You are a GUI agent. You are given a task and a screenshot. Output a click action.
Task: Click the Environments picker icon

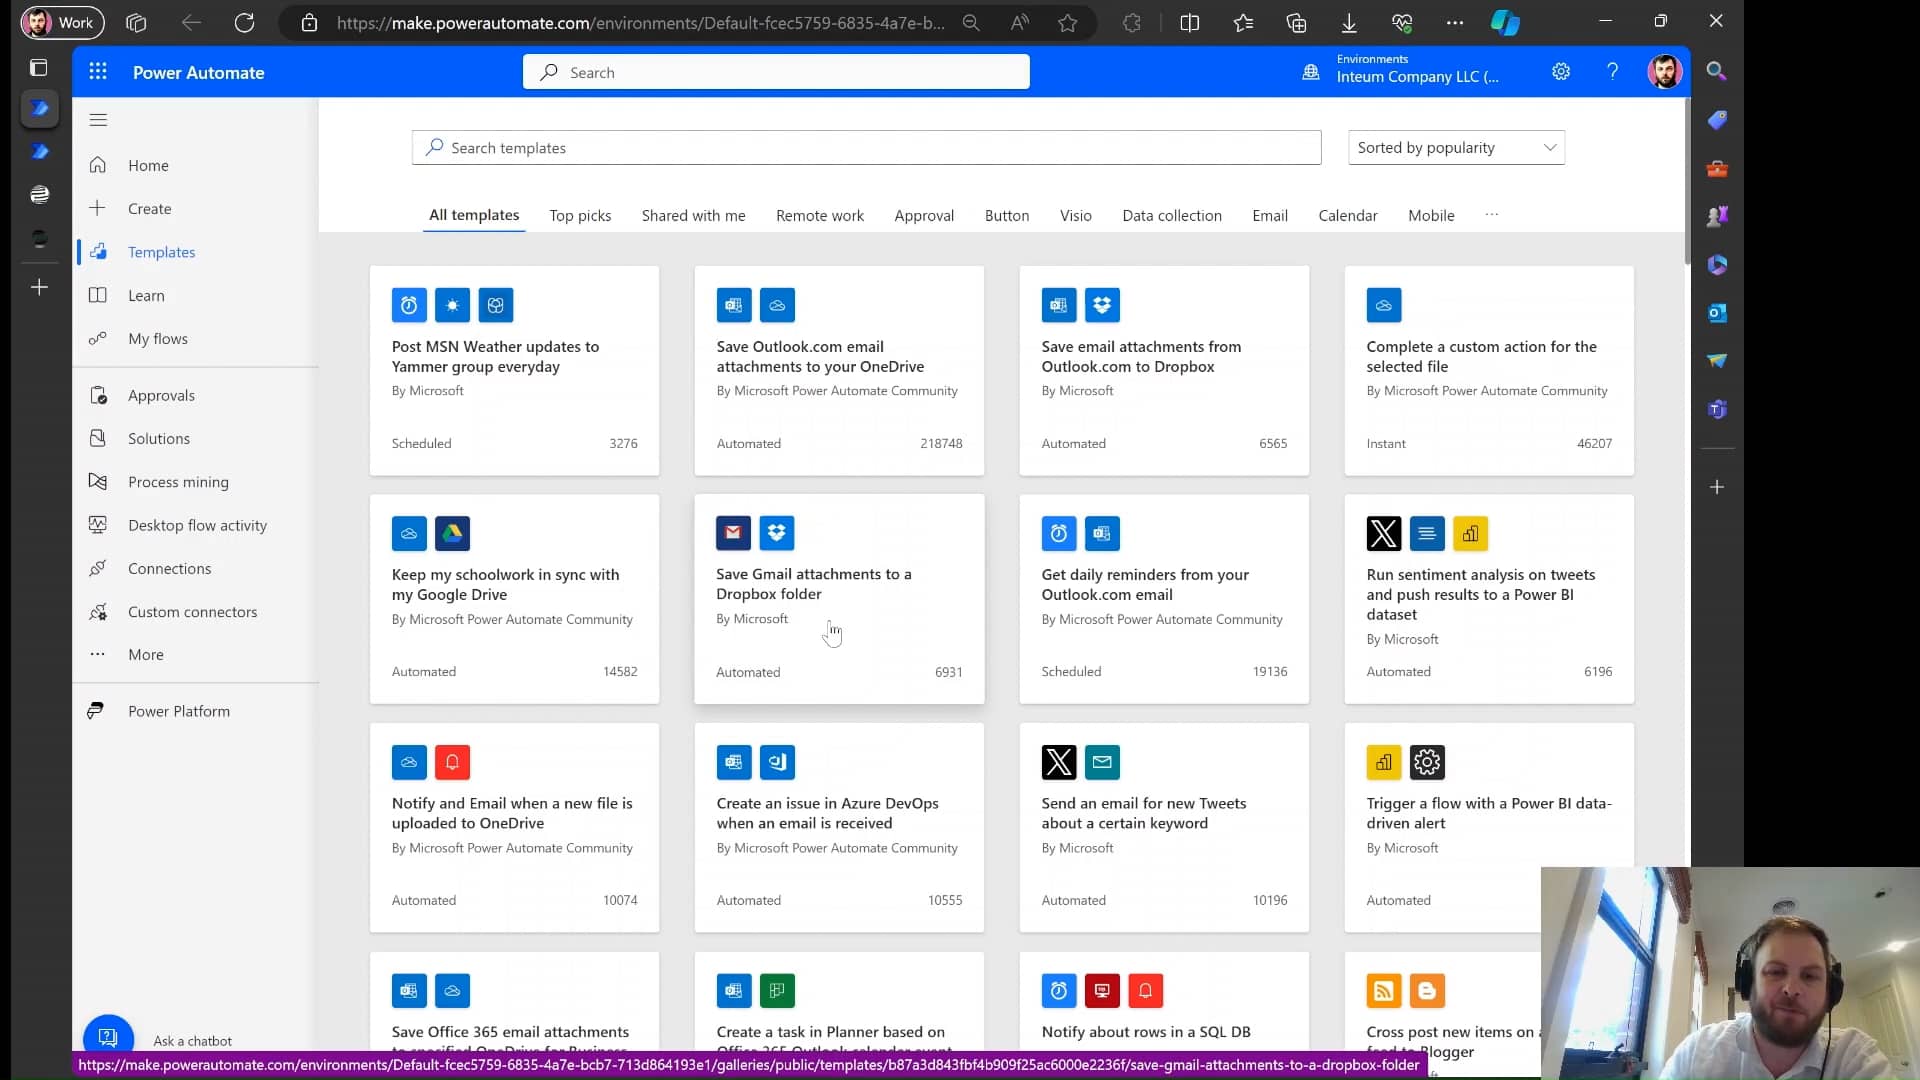coord(1310,72)
